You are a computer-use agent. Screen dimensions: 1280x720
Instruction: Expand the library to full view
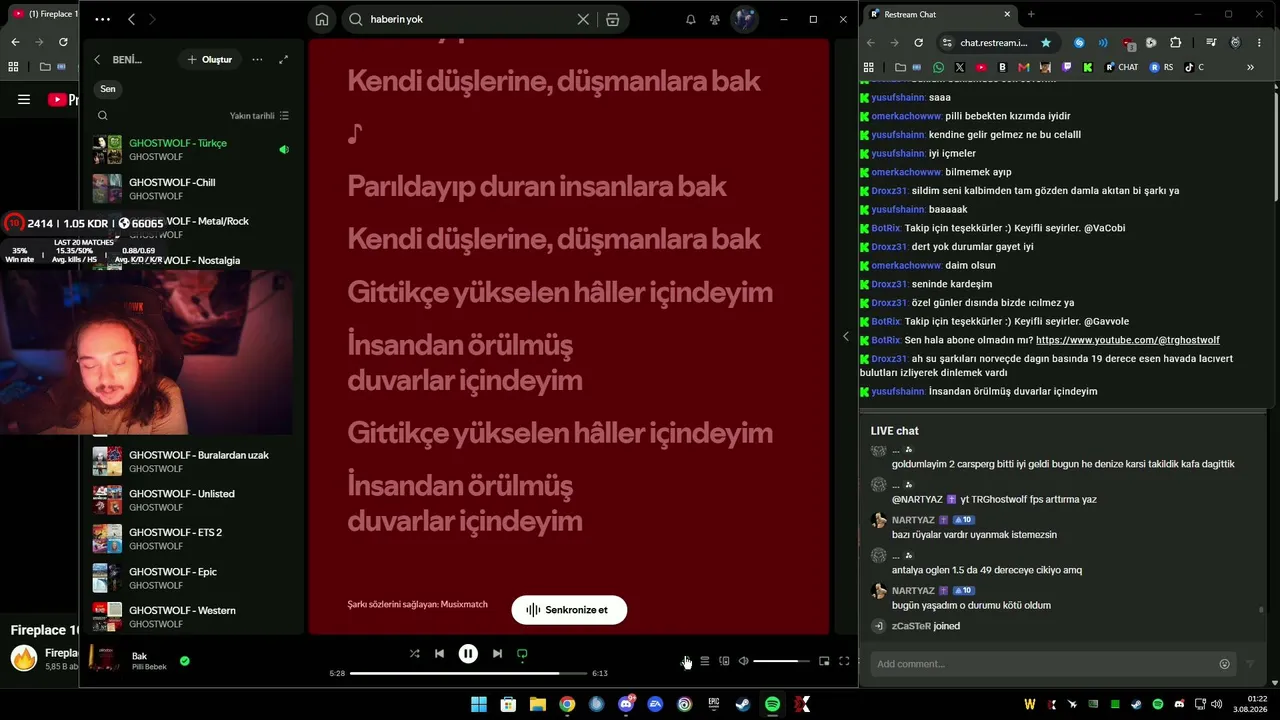point(283,60)
